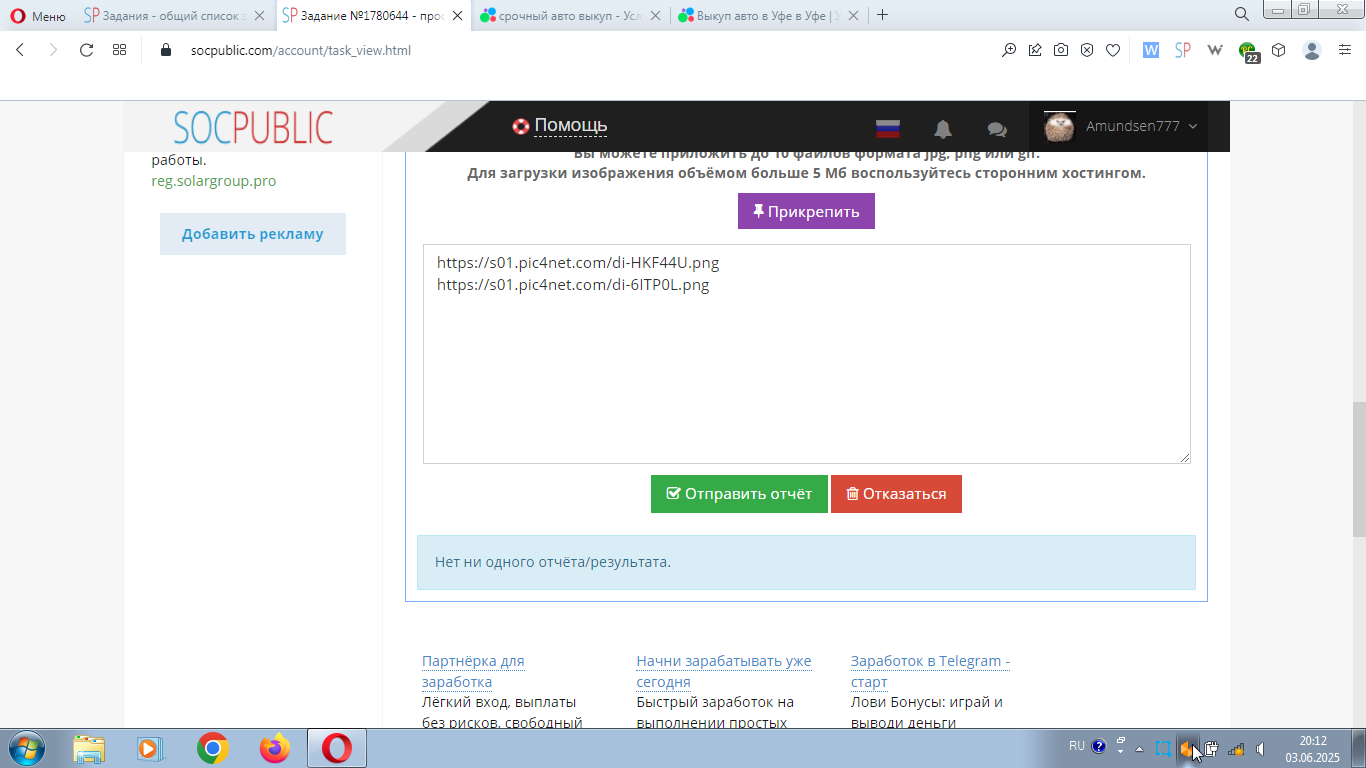Open Windows Explorer from taskbar
1366x768 pixels.
[x=89, y=748]
